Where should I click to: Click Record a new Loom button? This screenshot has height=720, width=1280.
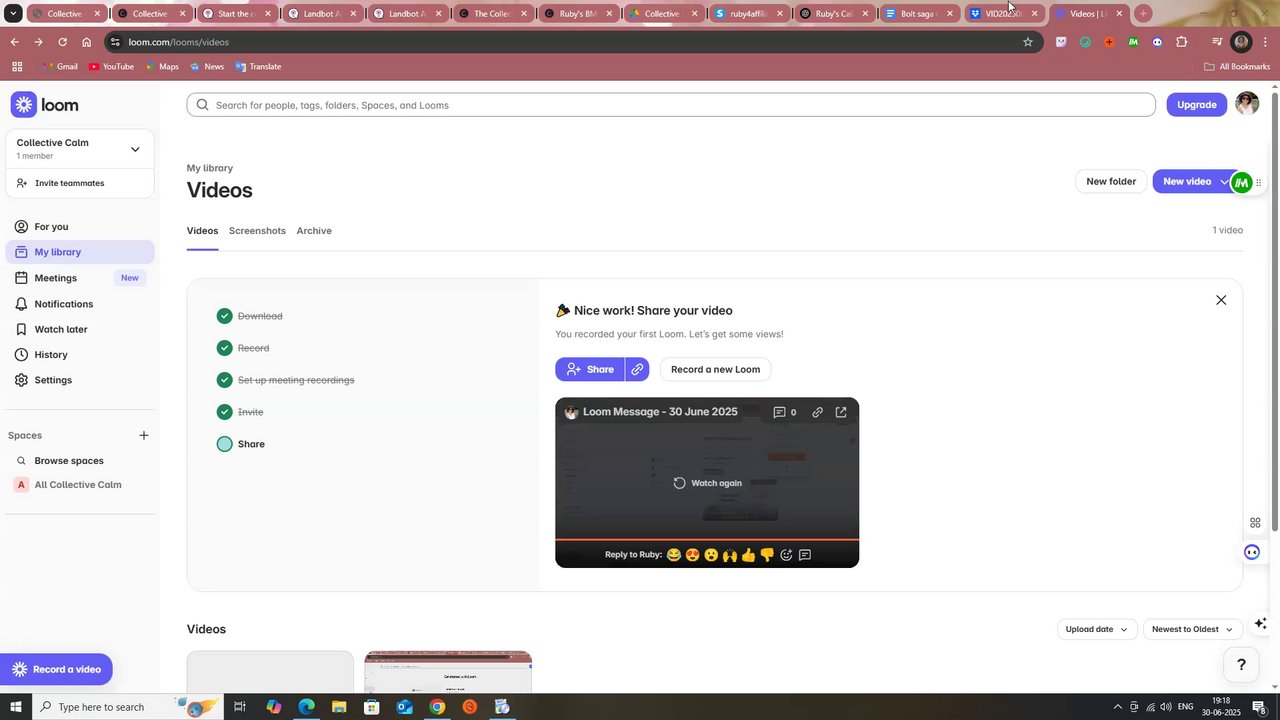715,369
